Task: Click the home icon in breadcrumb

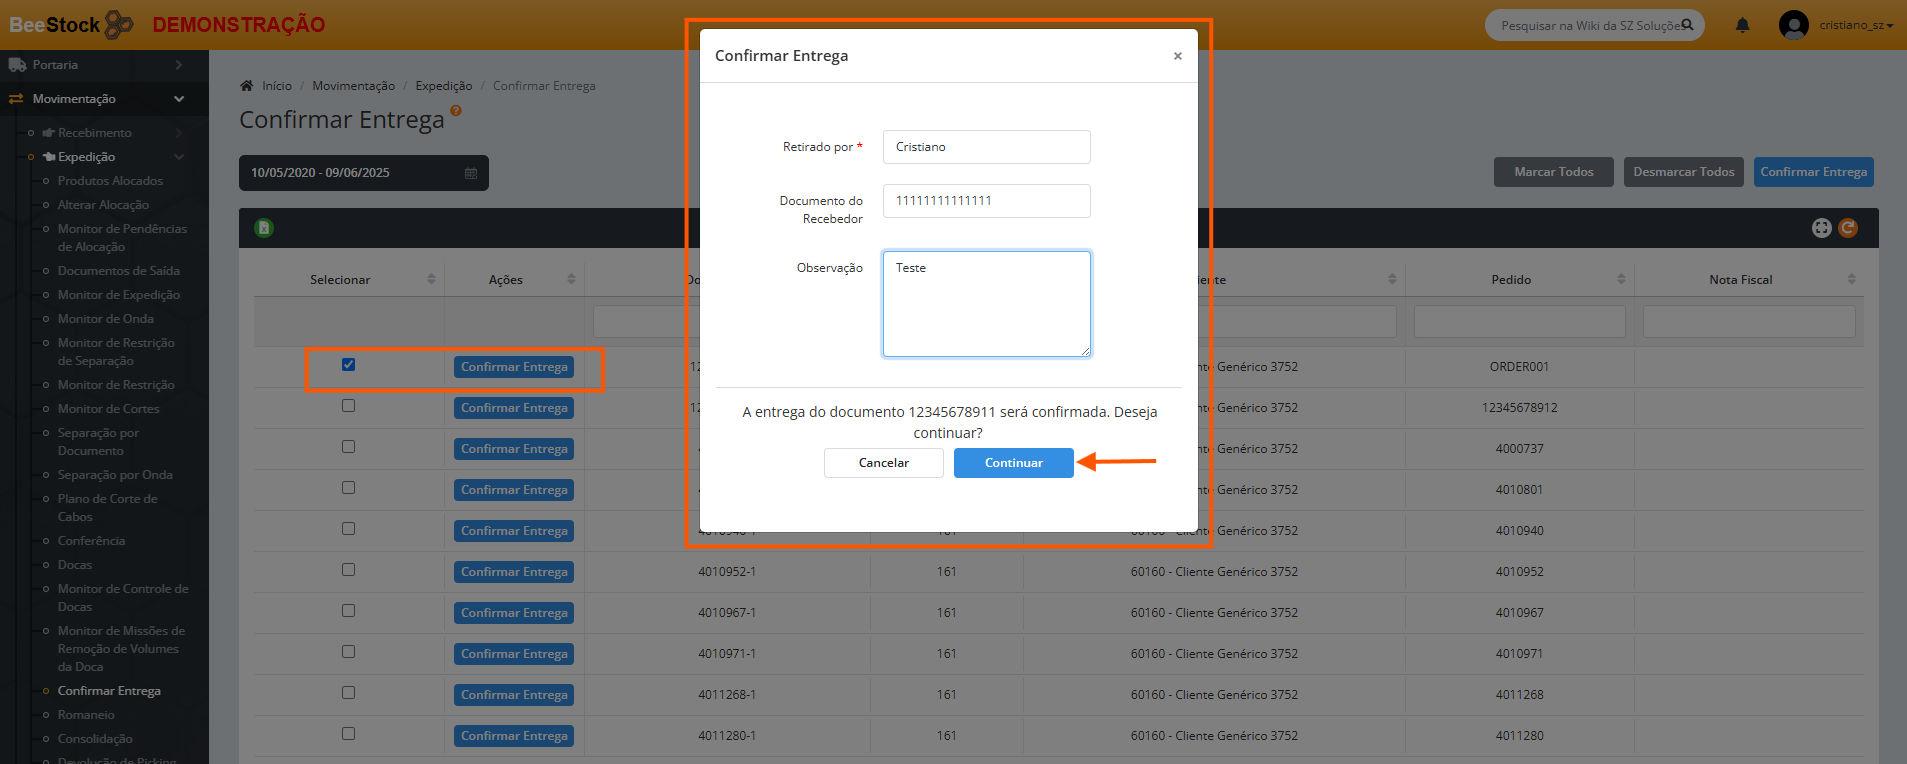Action: (247, 86)
